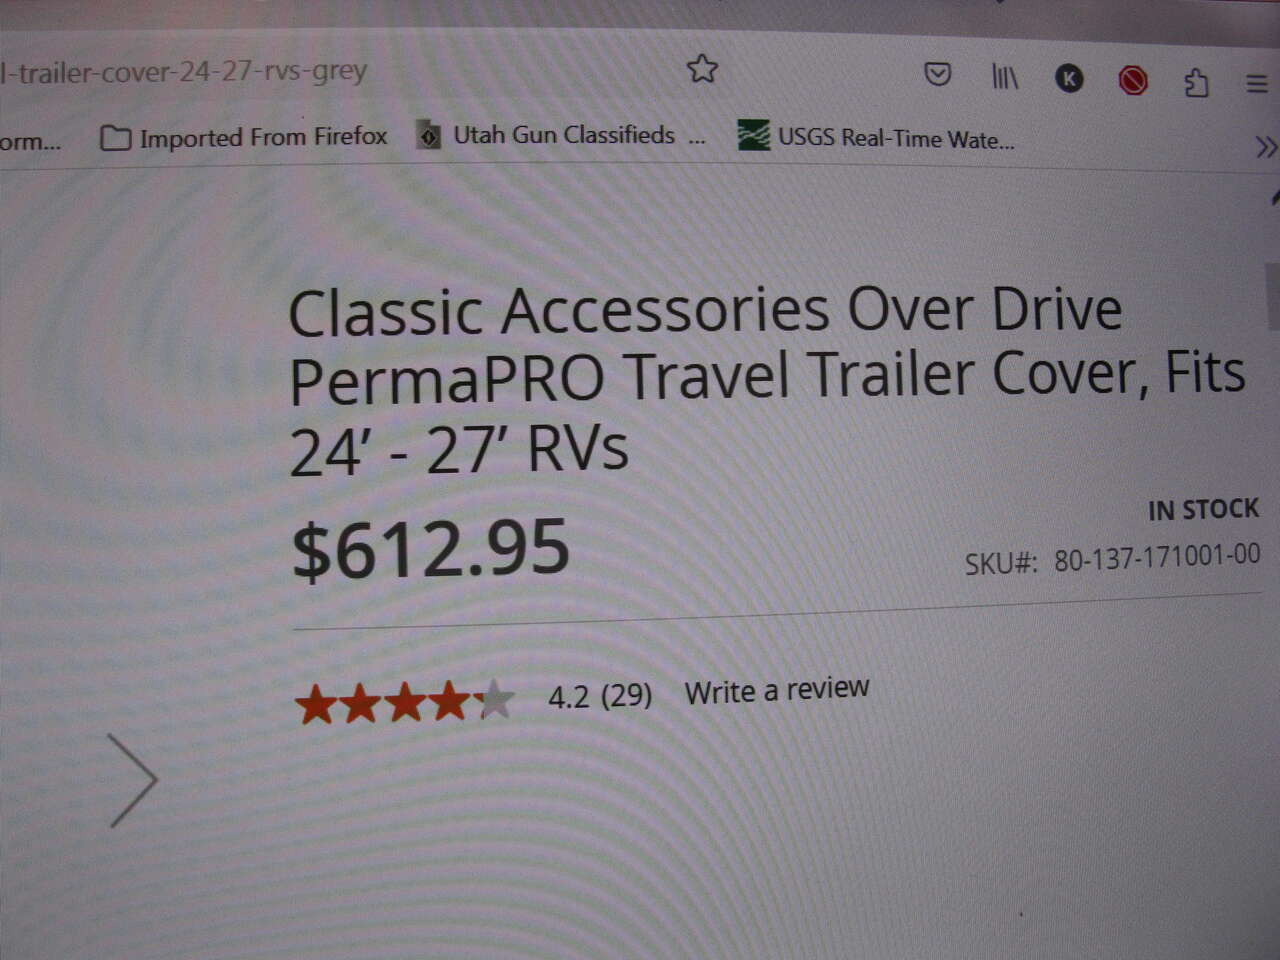The image size is (1280, 960).
Task: Bookmark this page with the star icon
Action: click(702, 69)
